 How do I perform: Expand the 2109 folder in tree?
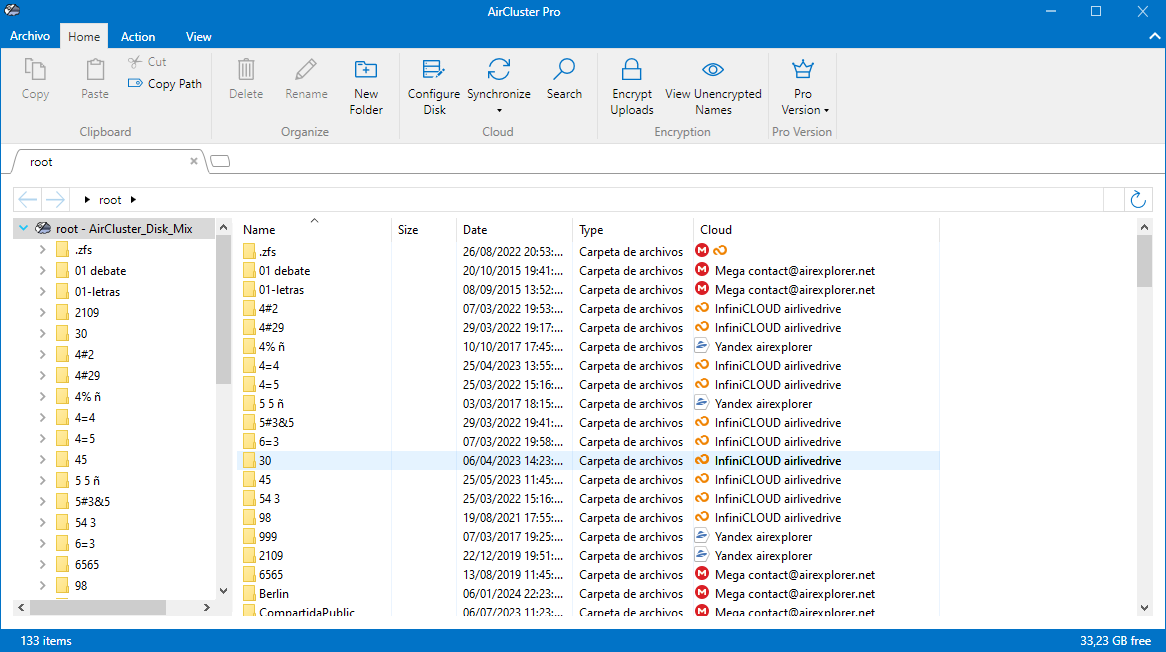(42, 313)
